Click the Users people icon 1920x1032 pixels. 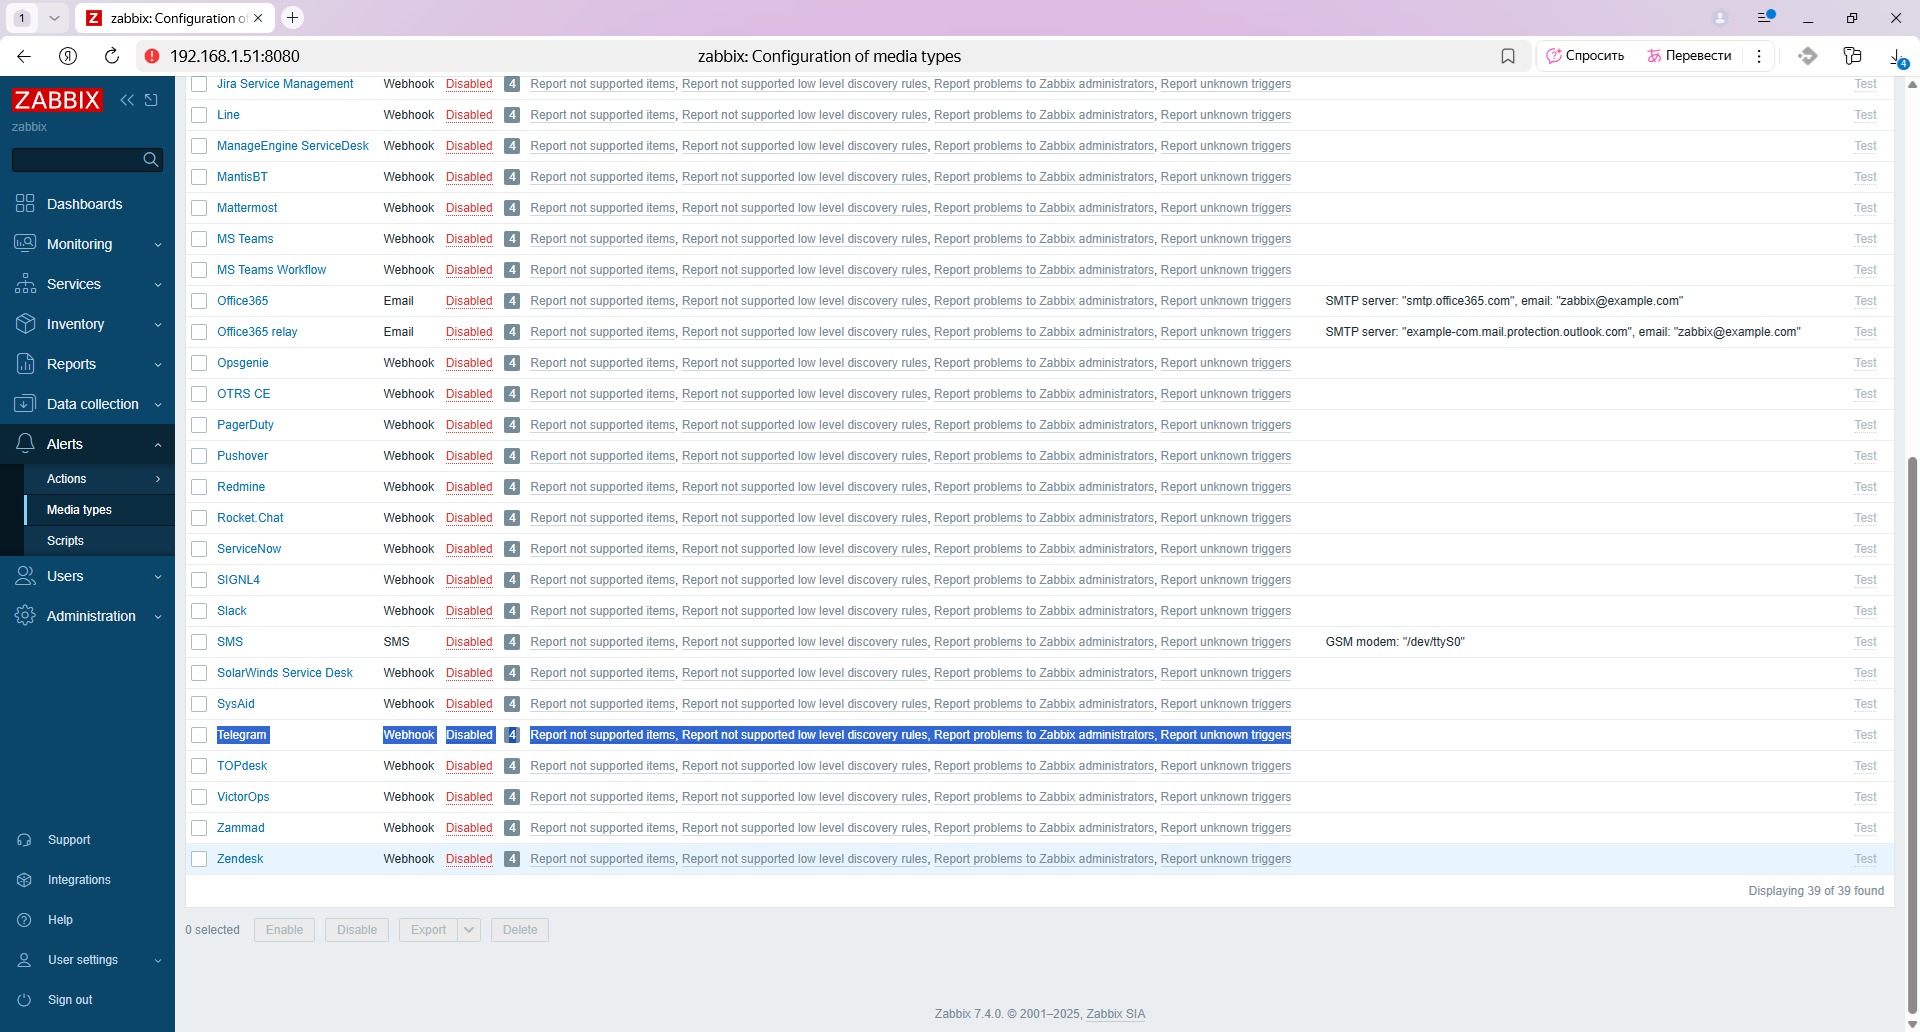pyautogui.click(x=25, y=576)
